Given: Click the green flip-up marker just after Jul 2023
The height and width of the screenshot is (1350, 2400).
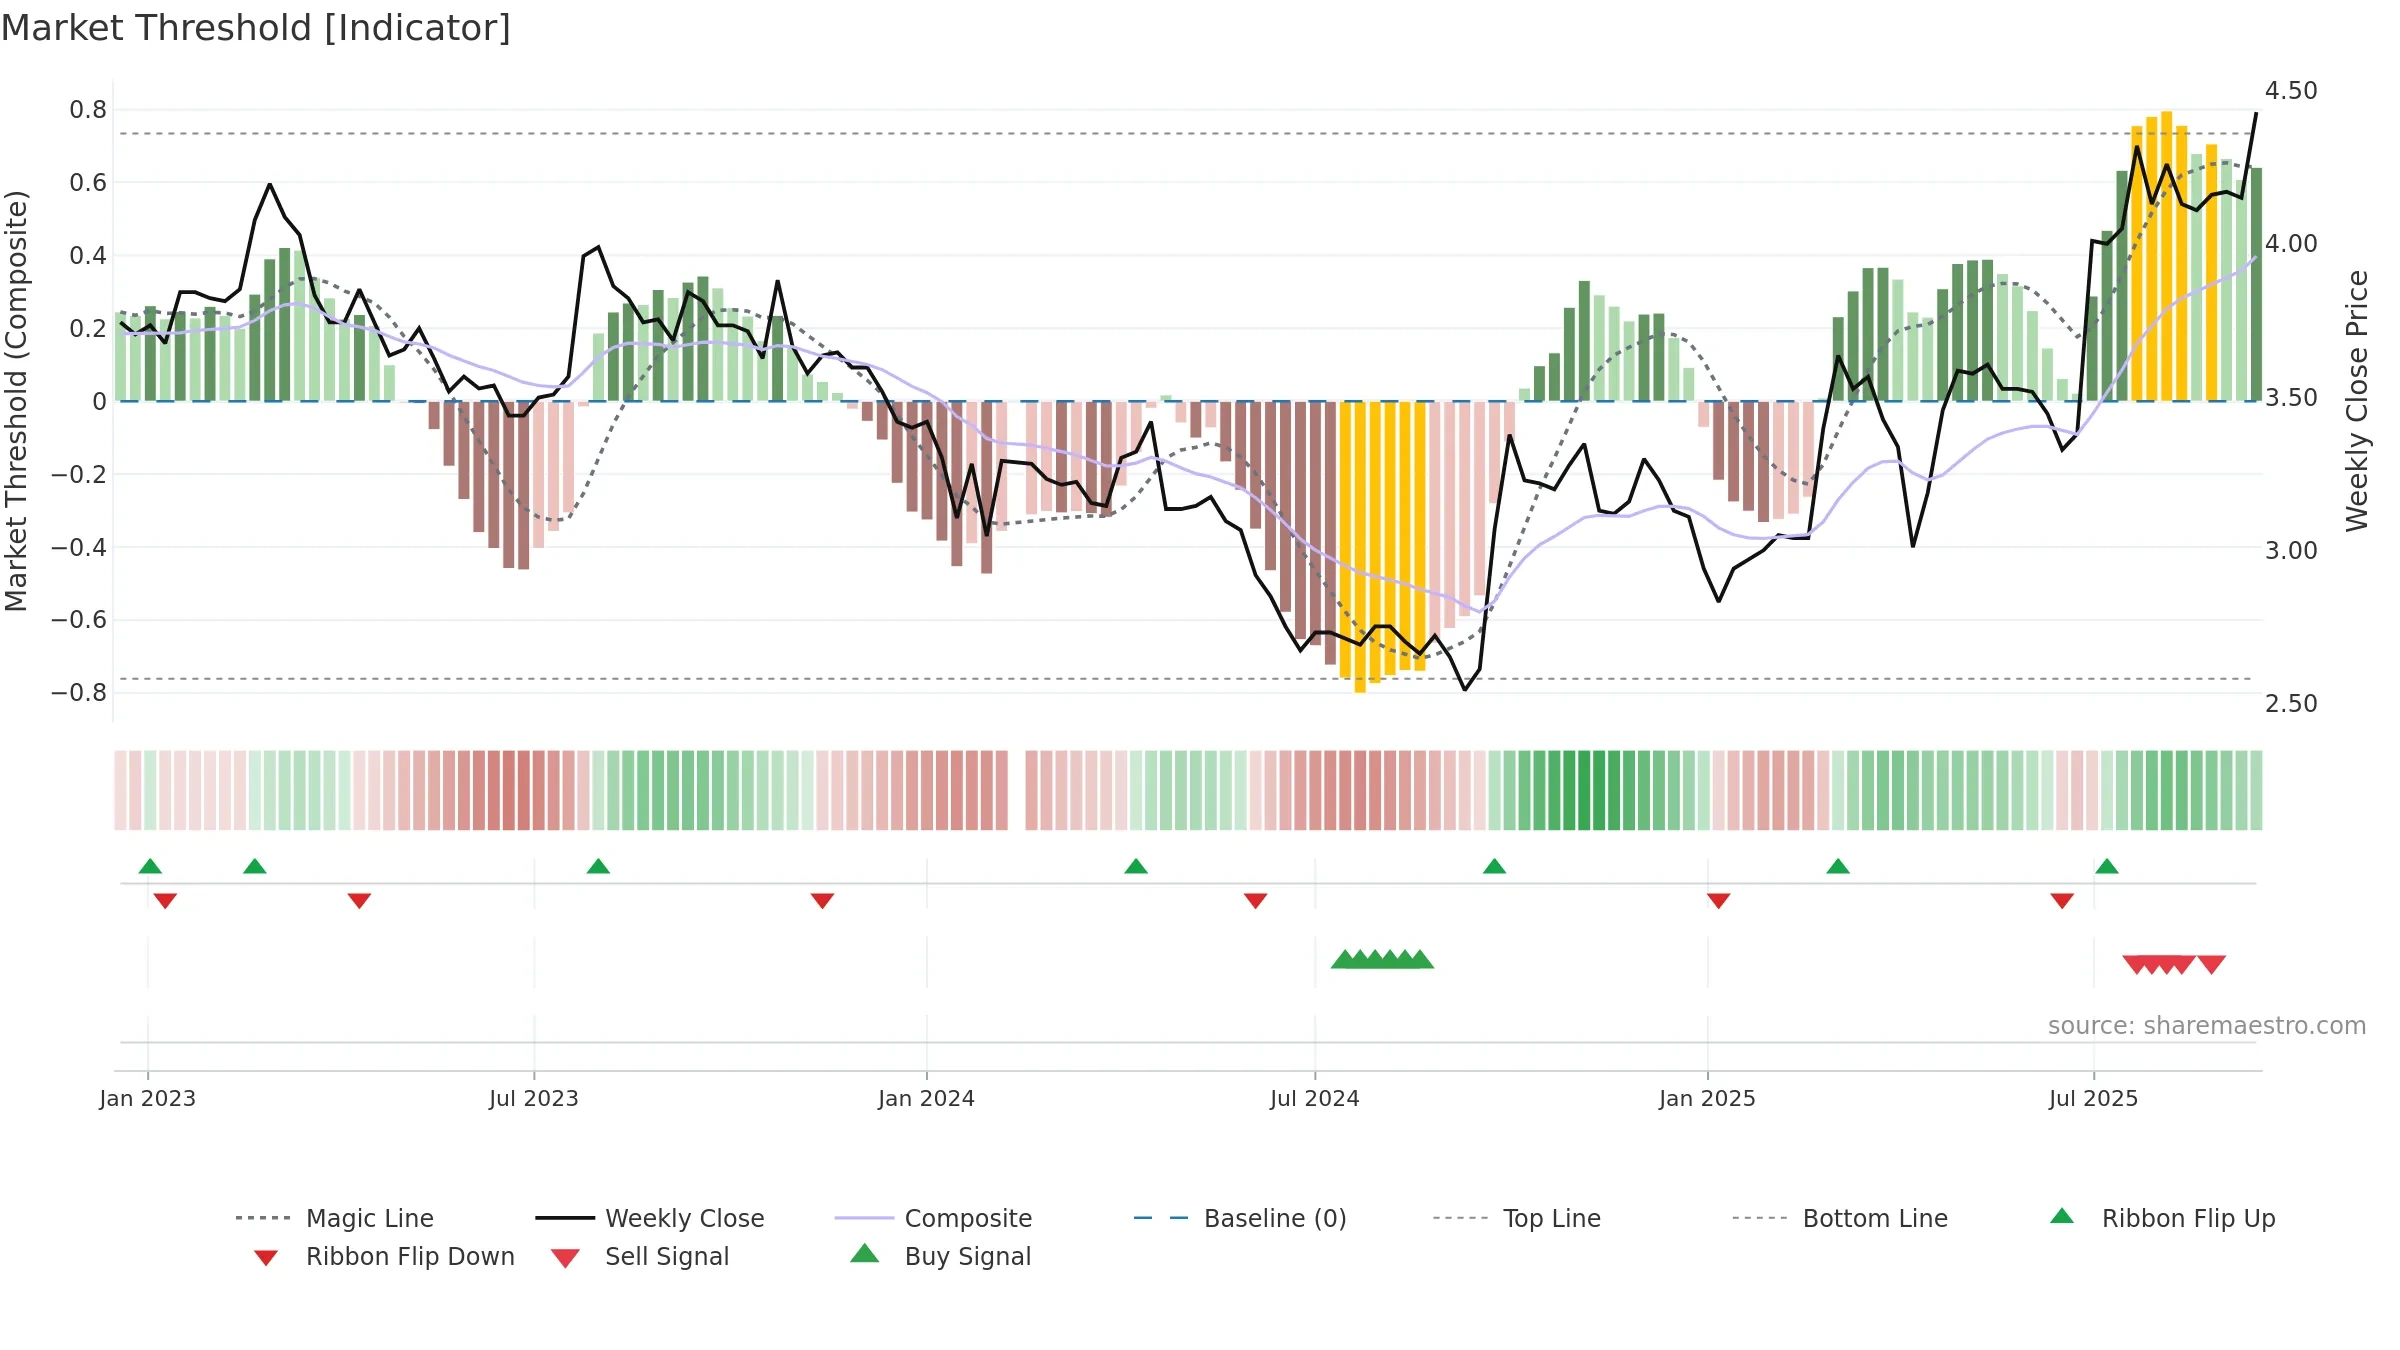Looking at the screenshot, I should pos(598,866).
